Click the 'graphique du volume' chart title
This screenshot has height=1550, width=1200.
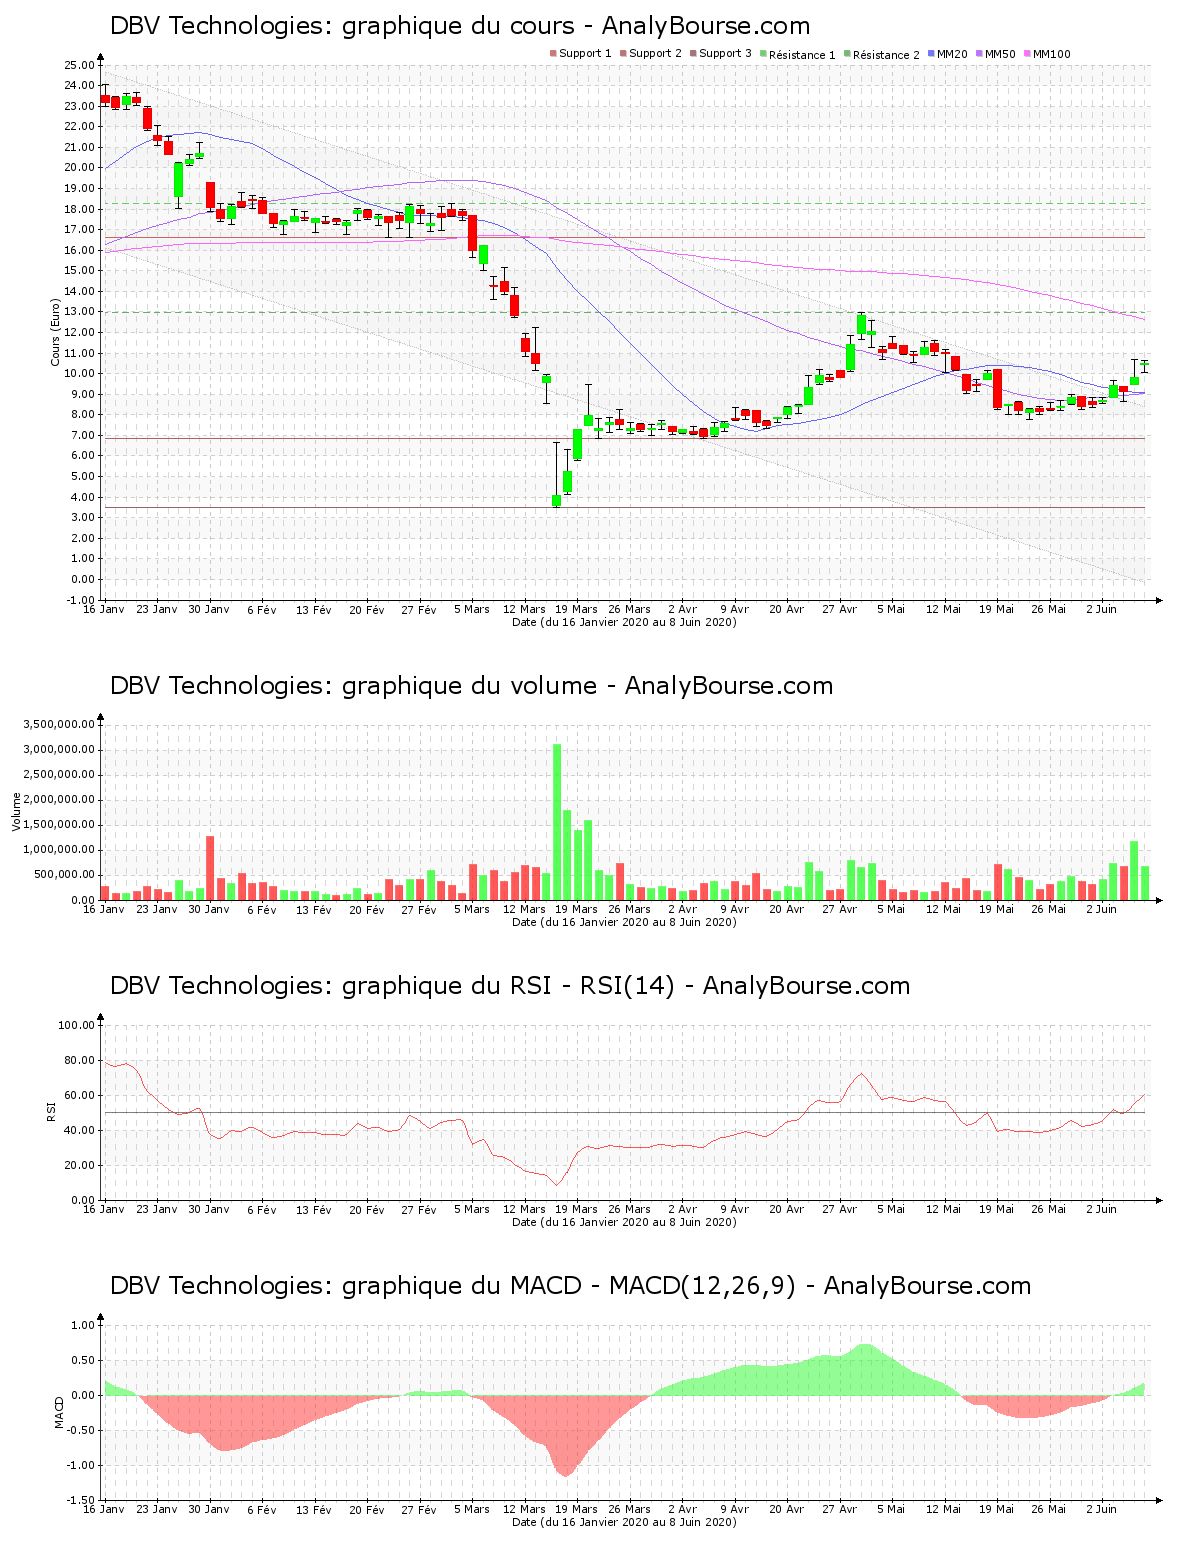(x=469, y=686)
